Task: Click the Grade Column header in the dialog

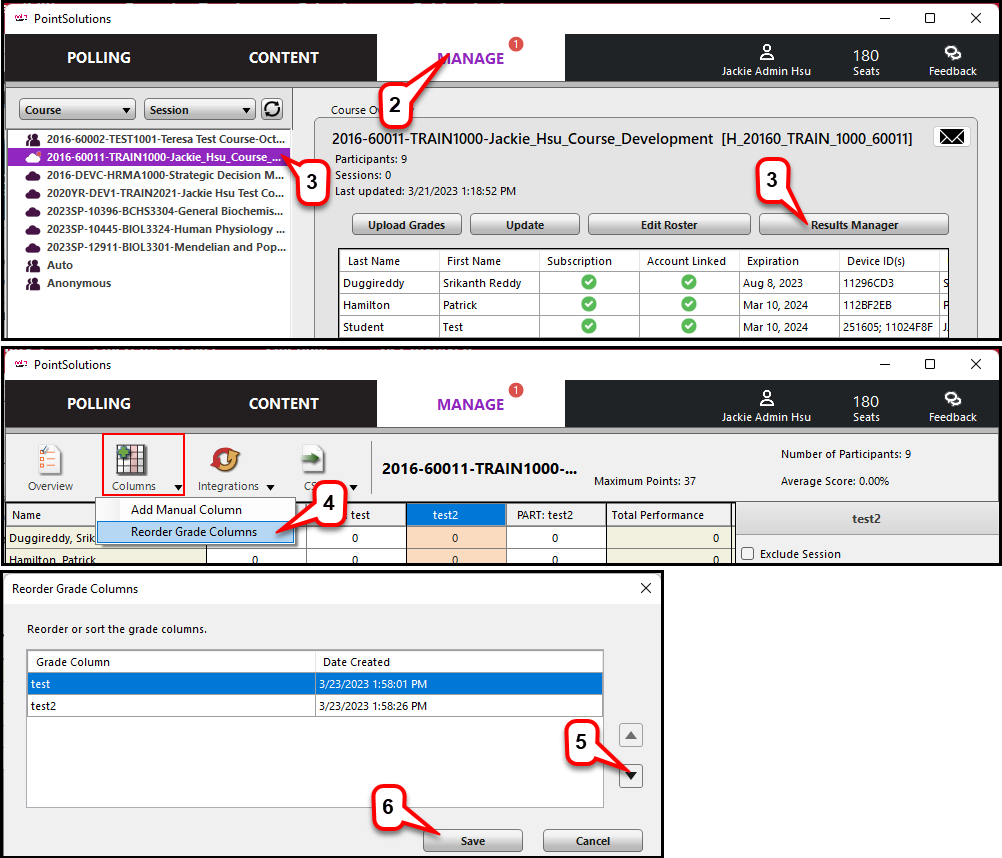Action: [171, 662]
